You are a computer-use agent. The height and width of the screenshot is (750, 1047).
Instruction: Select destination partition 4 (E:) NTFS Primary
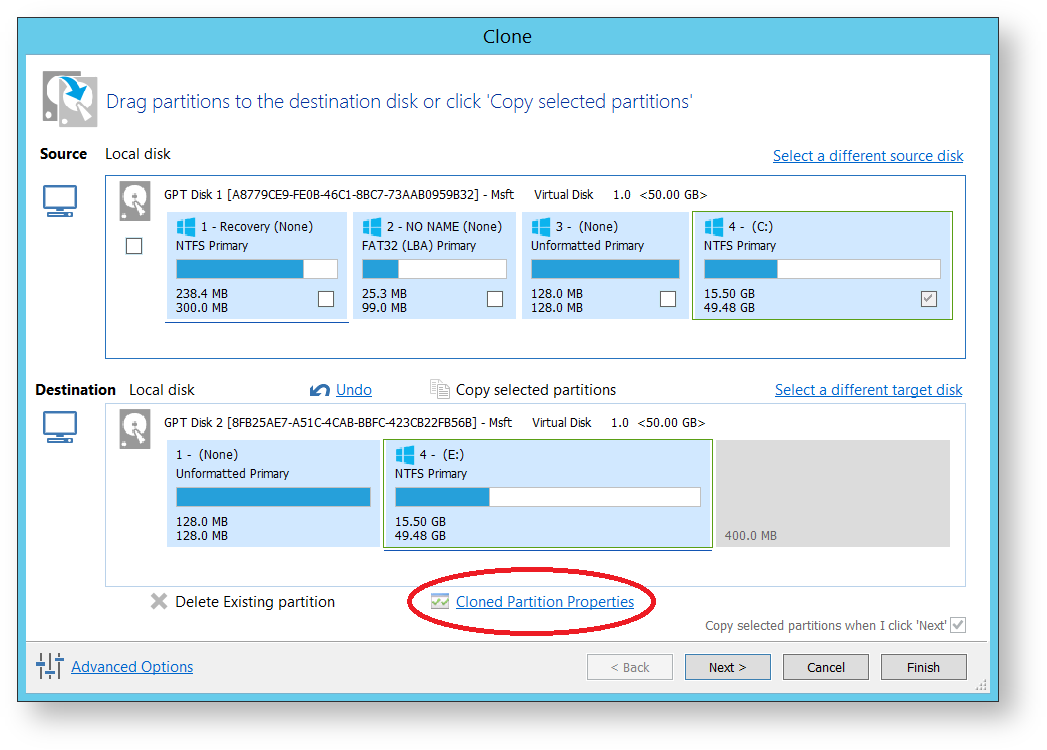548,494
